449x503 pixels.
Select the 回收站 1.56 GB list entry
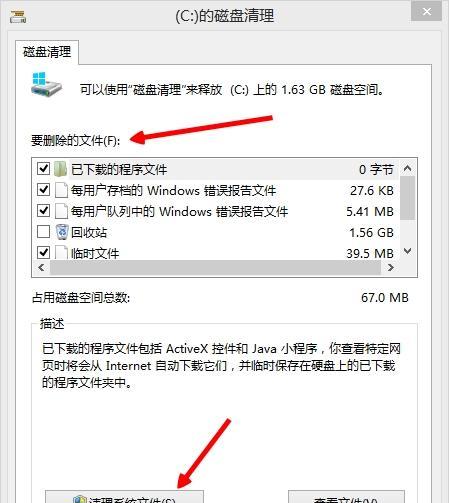(x=216, y=232)
